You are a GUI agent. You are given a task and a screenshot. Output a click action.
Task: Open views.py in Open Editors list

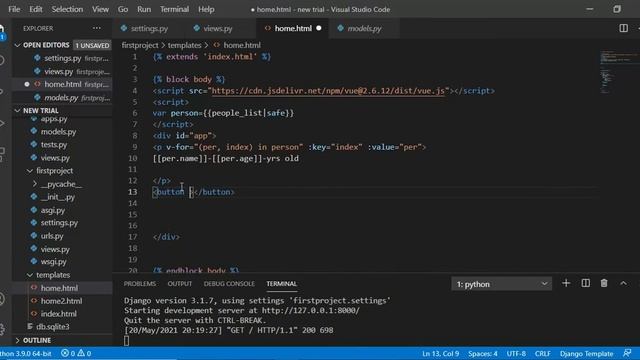click(62, 71)
